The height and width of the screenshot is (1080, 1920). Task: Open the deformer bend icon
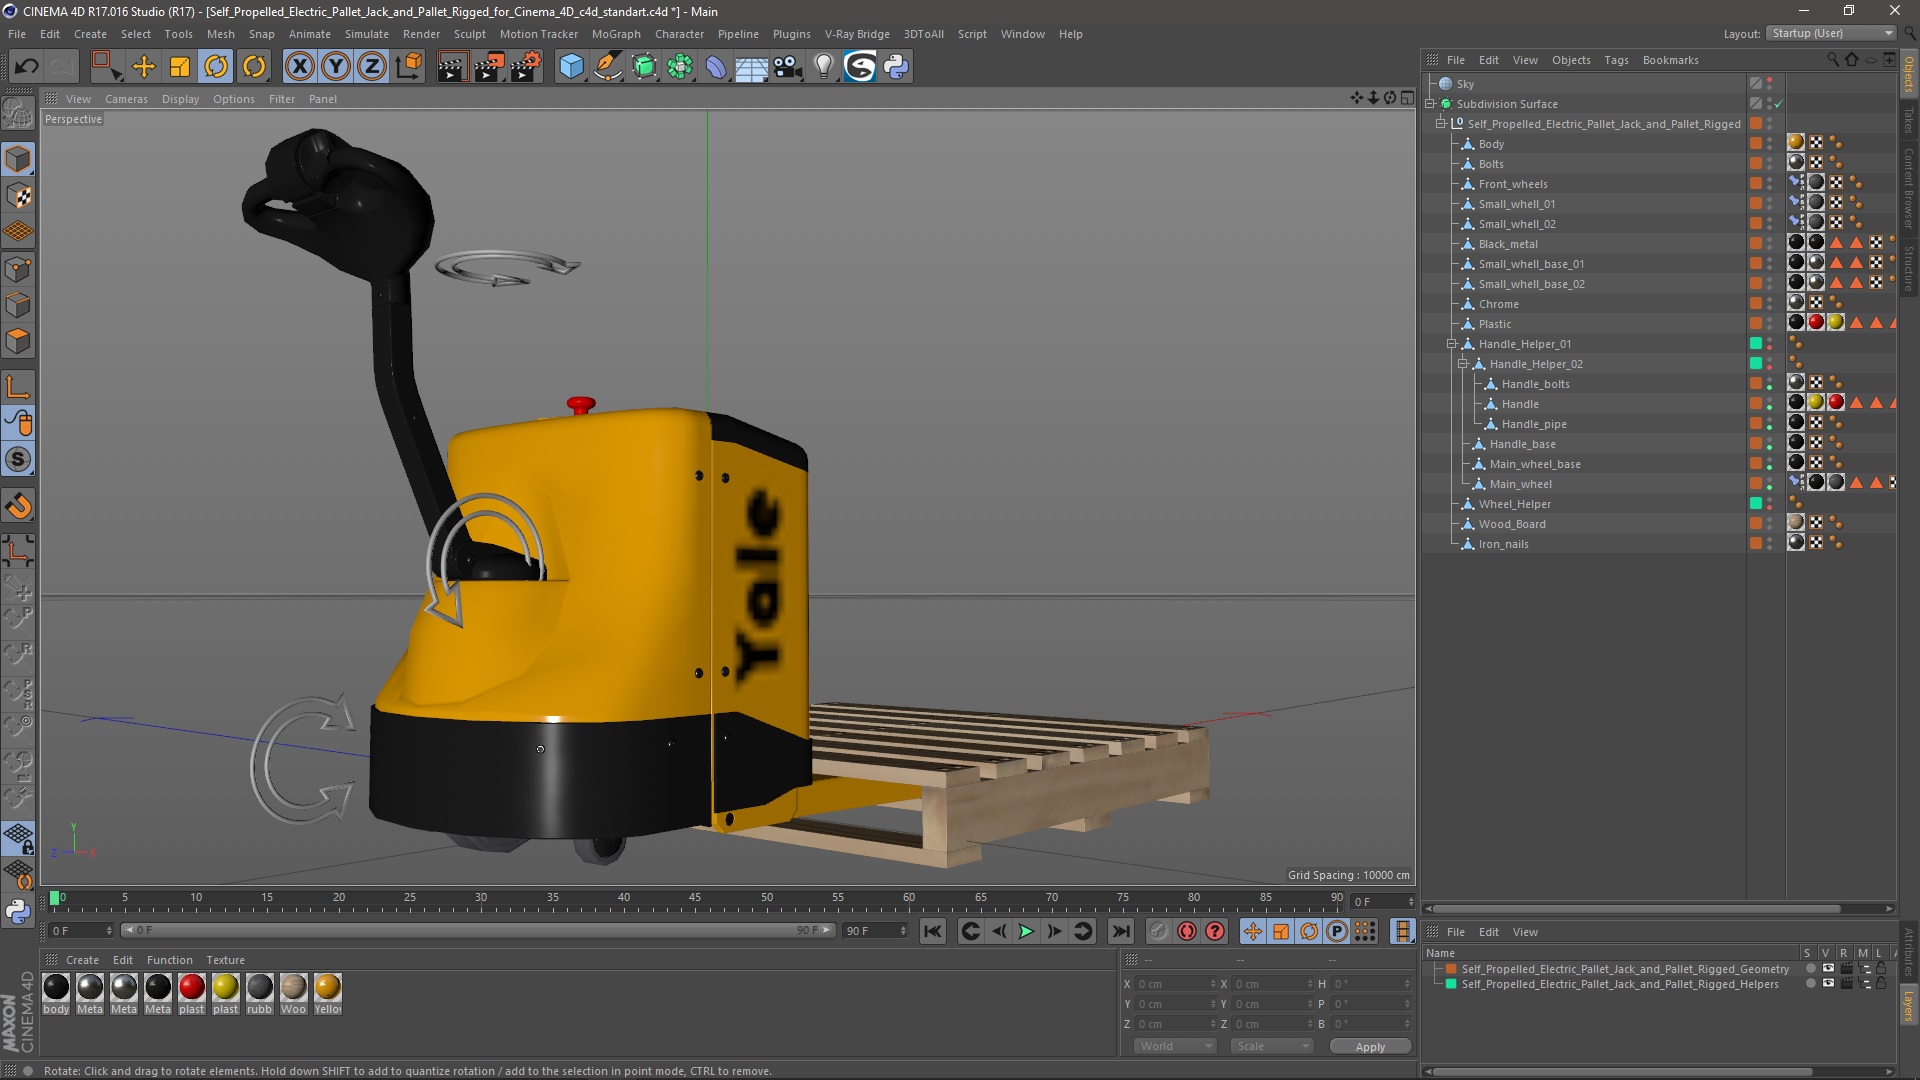pos(716,67)
